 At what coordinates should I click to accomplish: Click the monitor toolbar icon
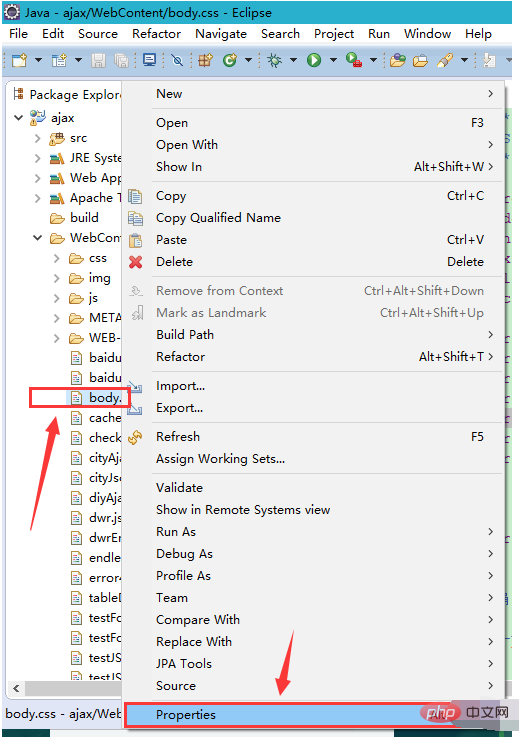coord(150,60)
